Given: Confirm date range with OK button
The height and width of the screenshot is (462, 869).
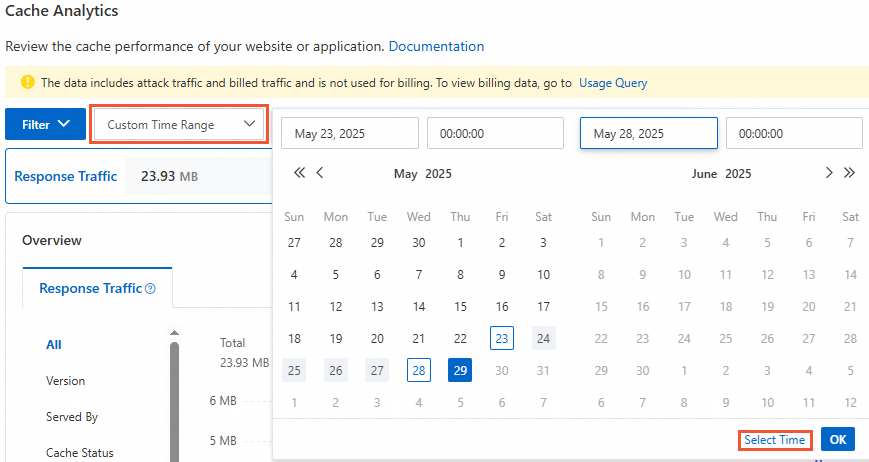Looking at the screenshot, I should (837, 439).
